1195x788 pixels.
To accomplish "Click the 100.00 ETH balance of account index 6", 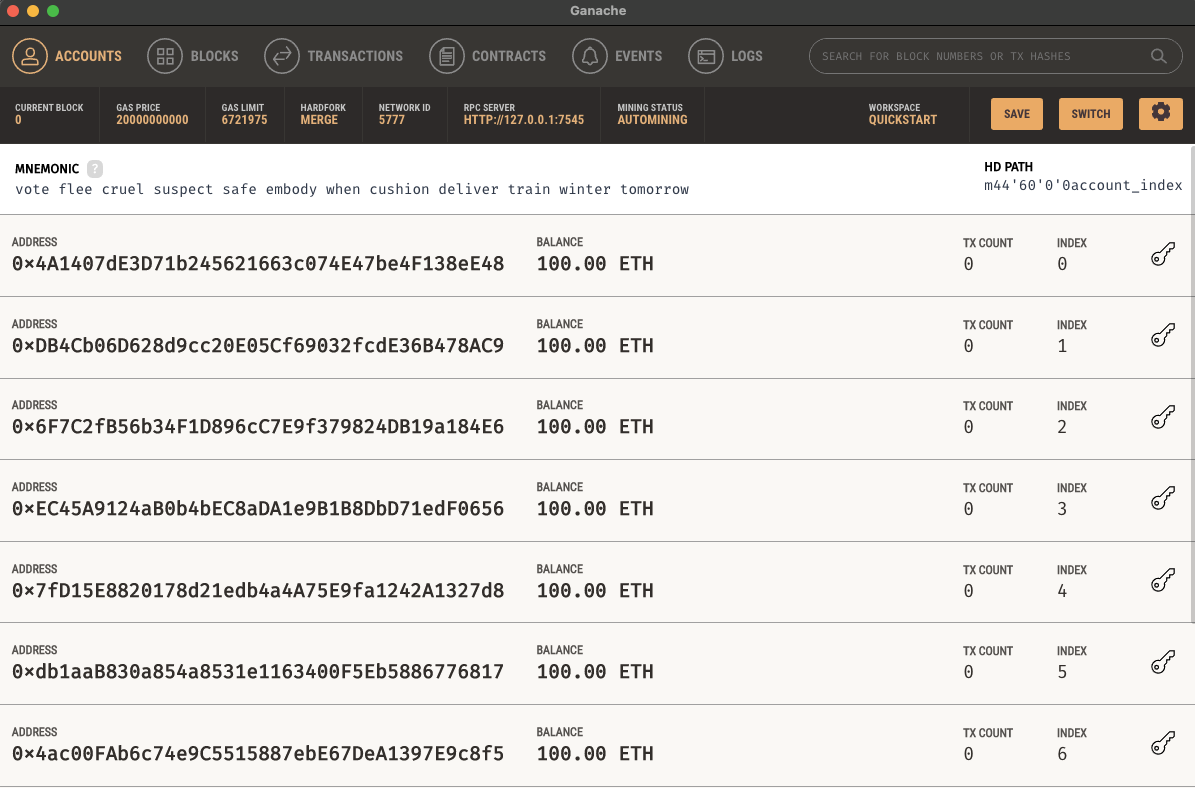I will click(594, 754).
